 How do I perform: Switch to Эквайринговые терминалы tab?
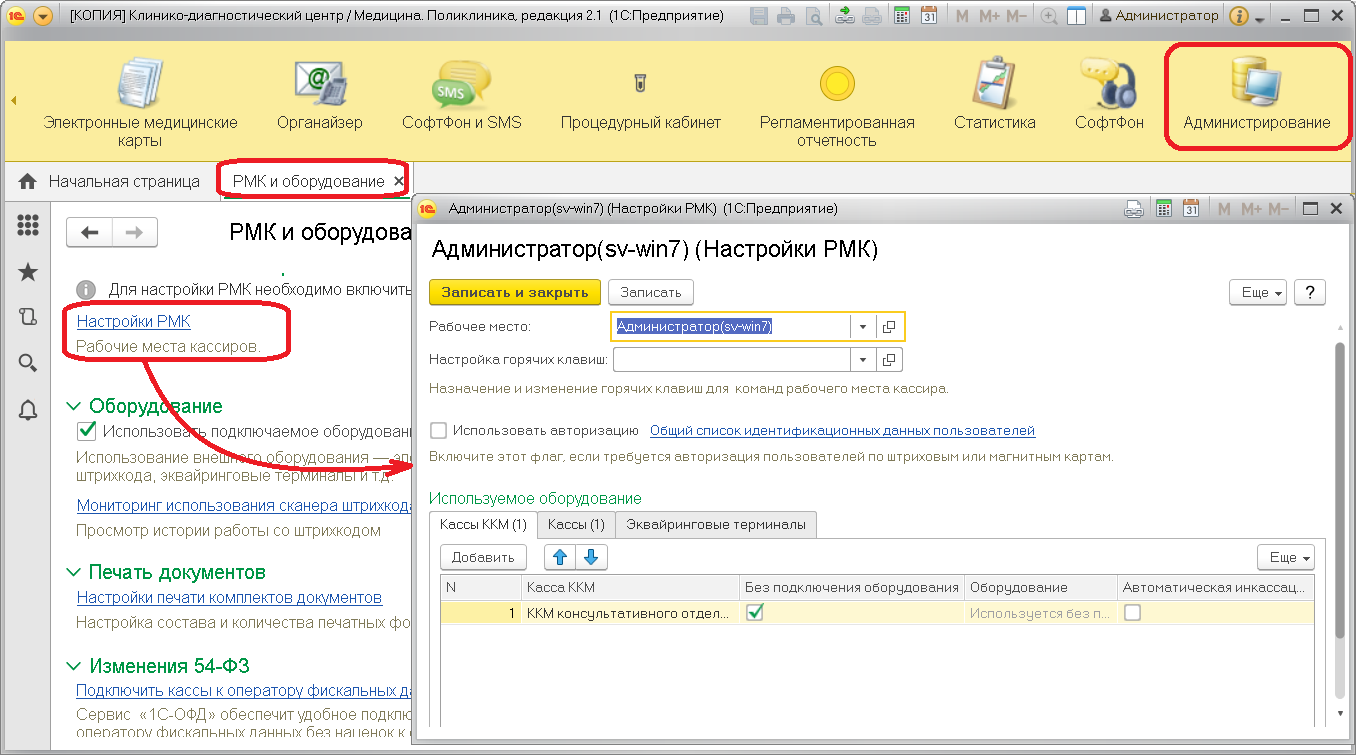click(x=717, y=524)
